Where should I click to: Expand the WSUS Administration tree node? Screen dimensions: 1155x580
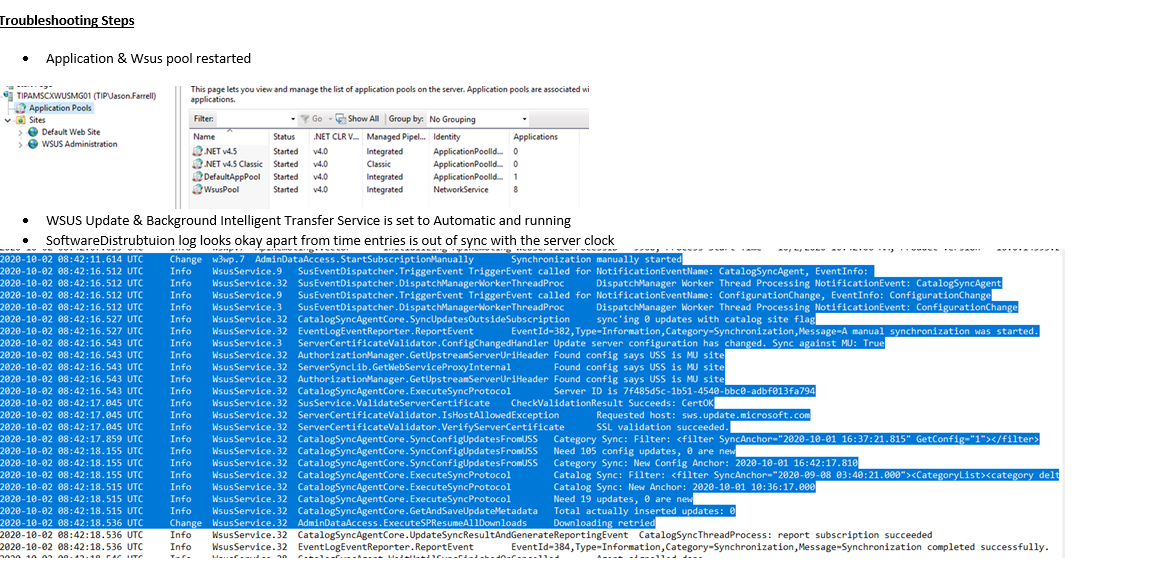19,144
